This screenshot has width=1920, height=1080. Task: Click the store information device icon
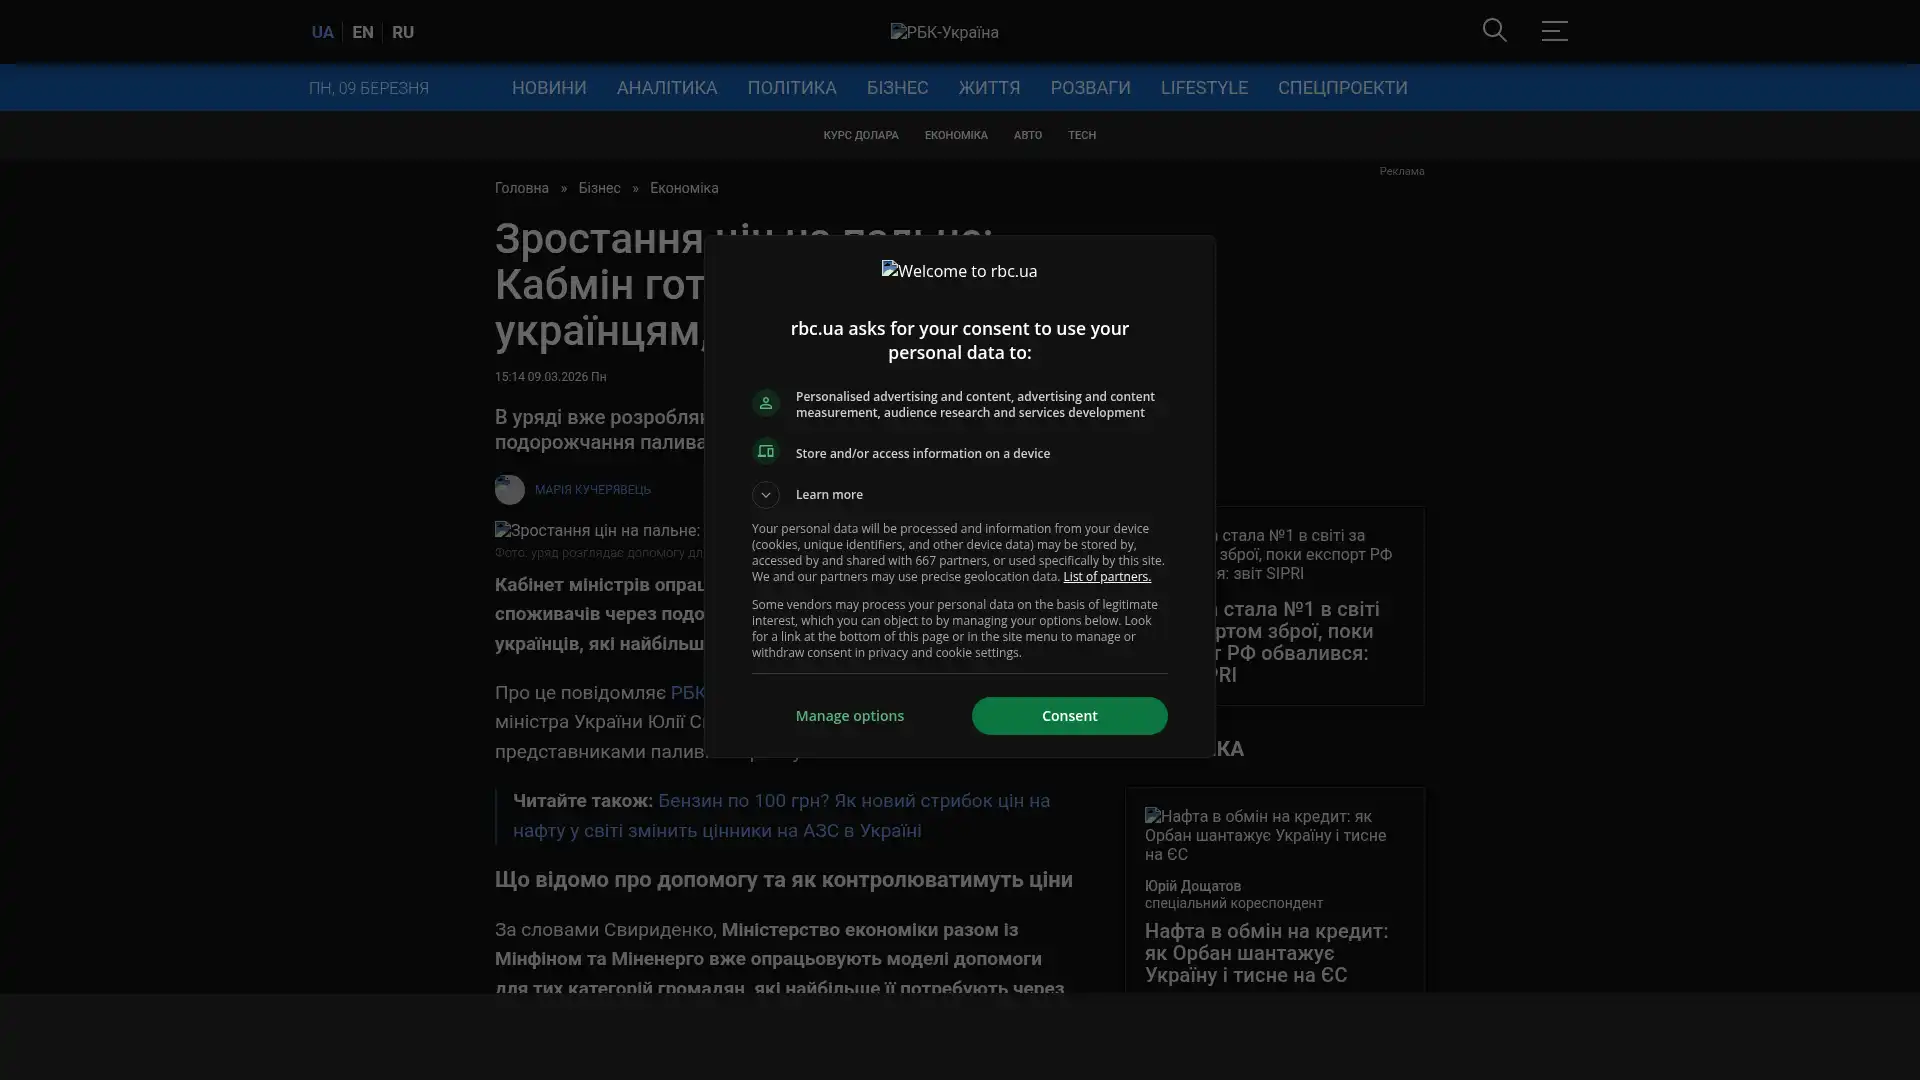(x=766, y=452)
